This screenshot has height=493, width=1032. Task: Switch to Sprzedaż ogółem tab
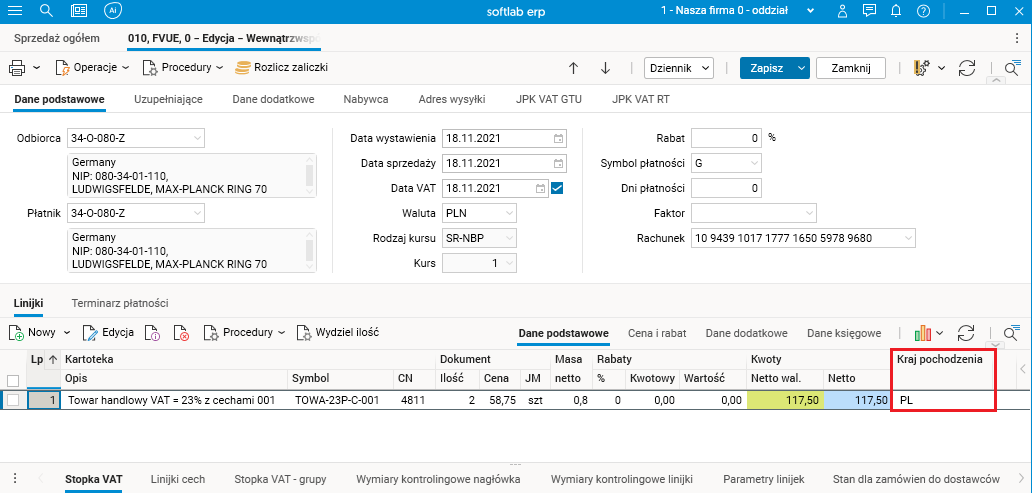coord(57,38)
